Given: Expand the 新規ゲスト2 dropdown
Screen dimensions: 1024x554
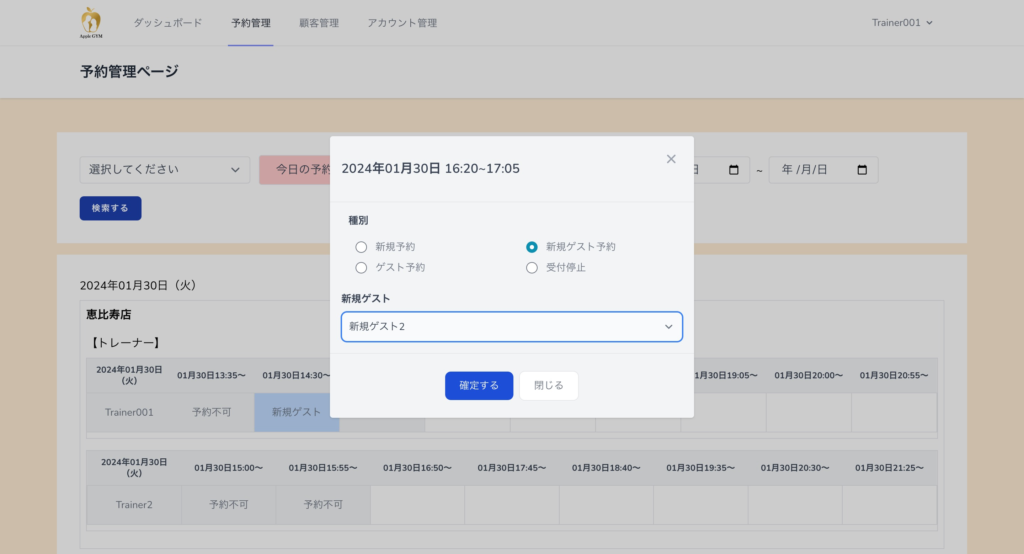Looking at the screenshot, I should 511,327.
